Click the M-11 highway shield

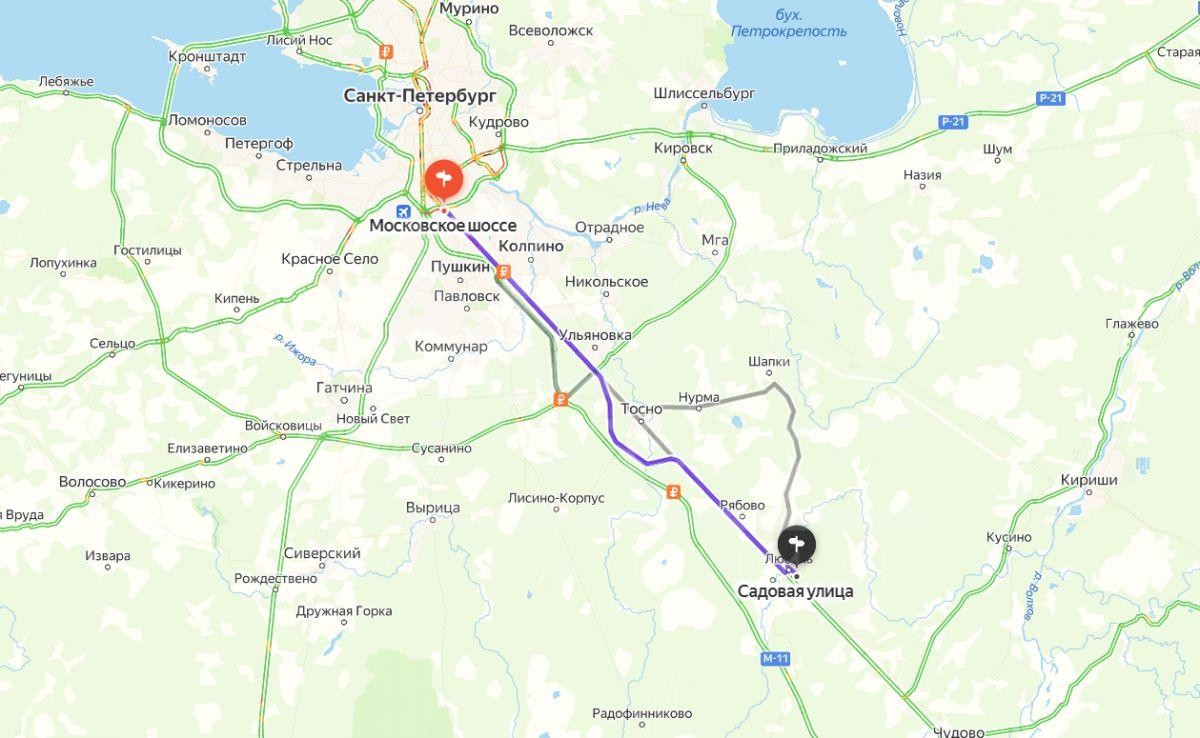pyautogui.click(x=774, y=659)
